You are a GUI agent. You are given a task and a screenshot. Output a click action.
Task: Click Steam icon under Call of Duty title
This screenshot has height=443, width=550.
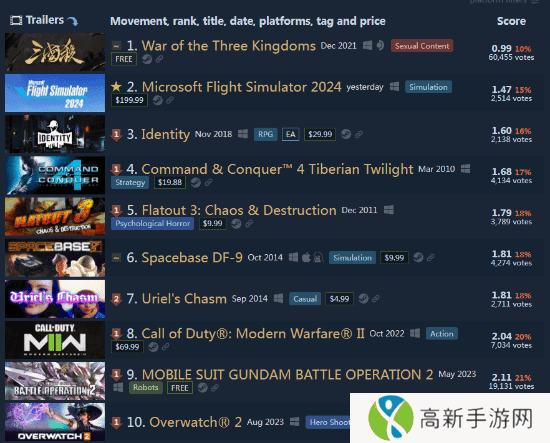pos(153,347)
